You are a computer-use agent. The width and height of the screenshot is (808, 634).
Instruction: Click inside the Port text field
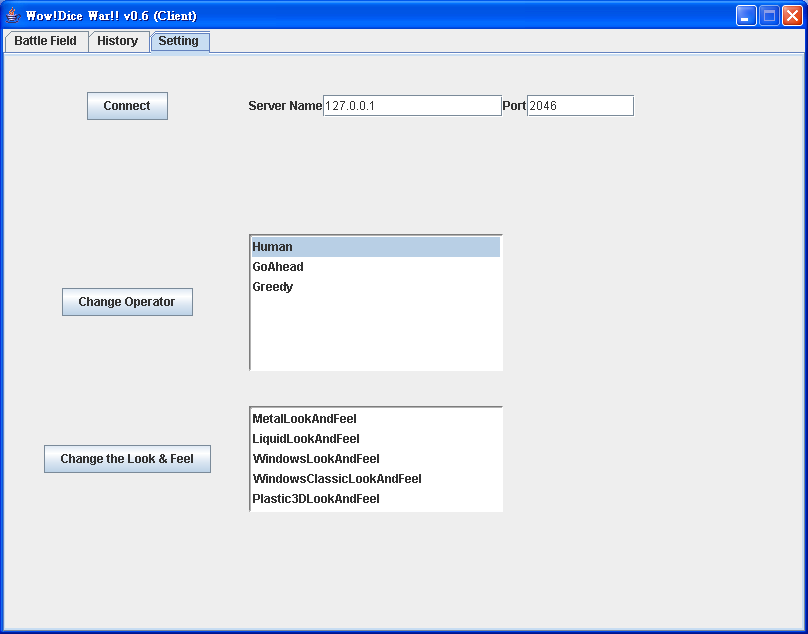tap(580, 106)
